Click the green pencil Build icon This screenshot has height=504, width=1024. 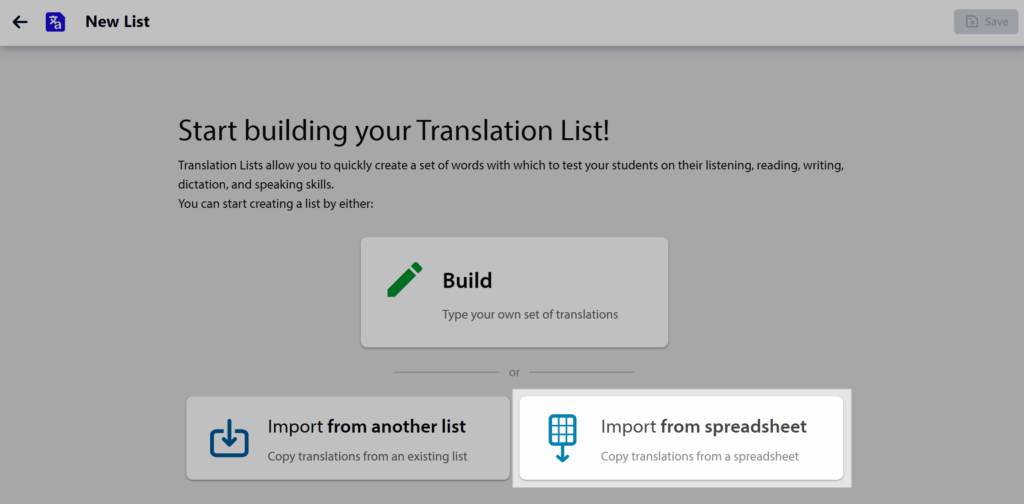point(405,279)
